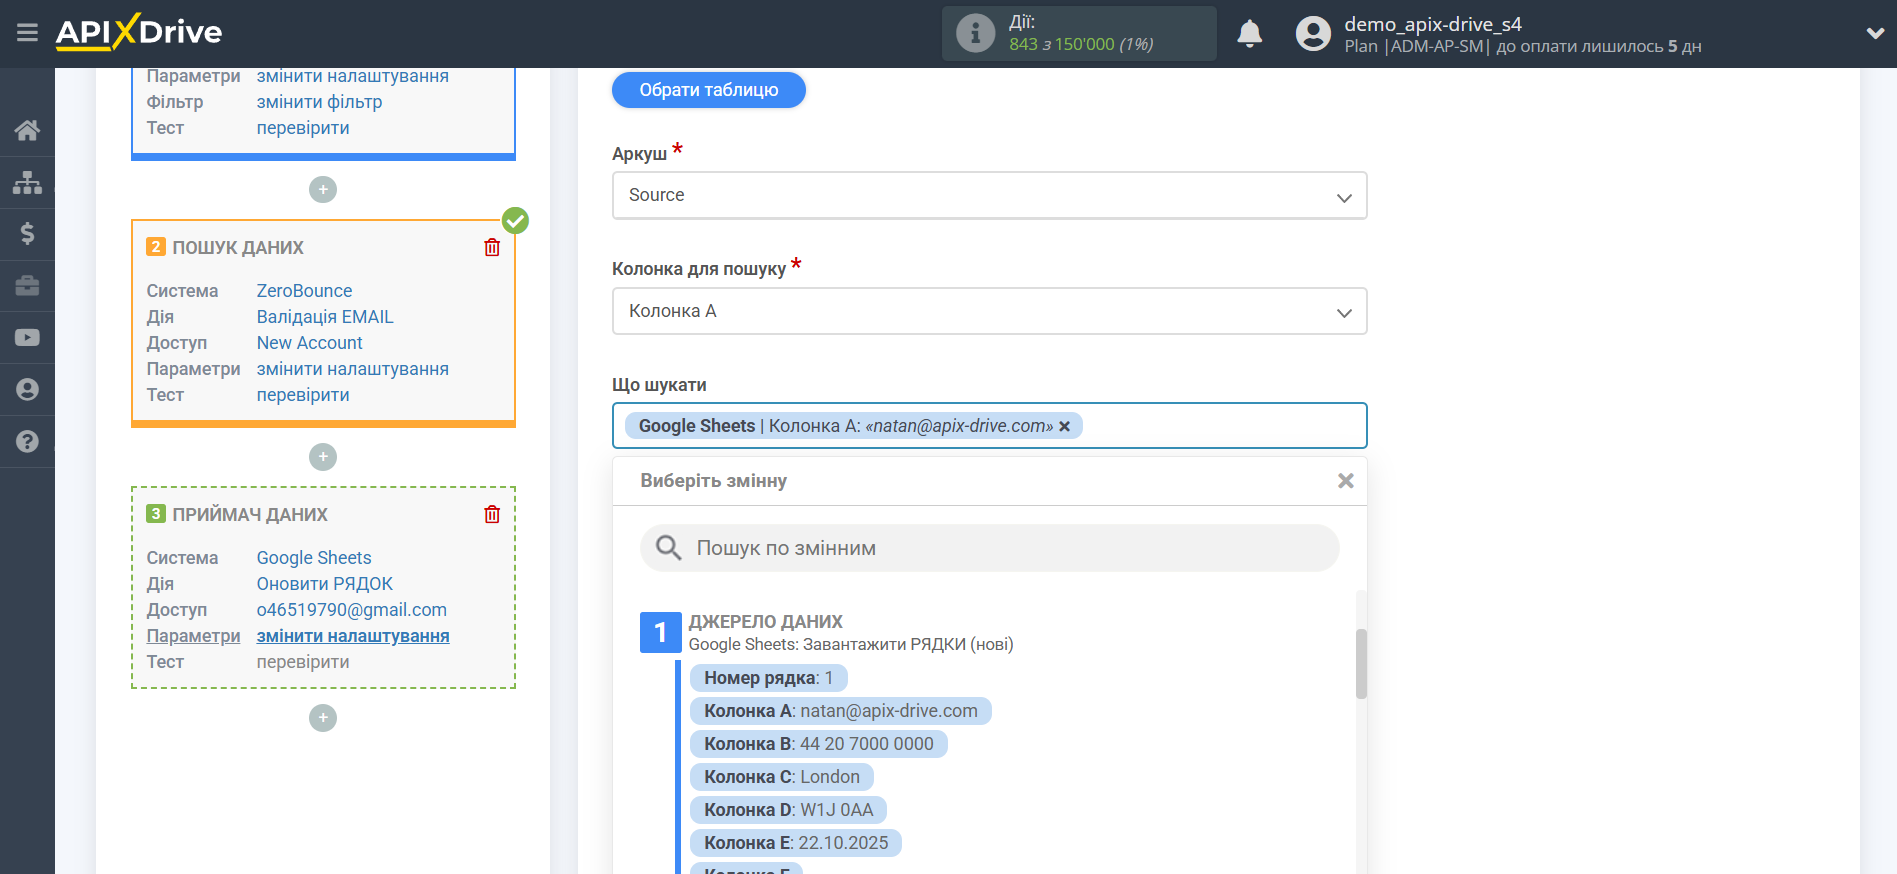The image size is (1897, 874).
Task: Click the ПОШУК ДАНИХ block title
Action: coord(238,248)
